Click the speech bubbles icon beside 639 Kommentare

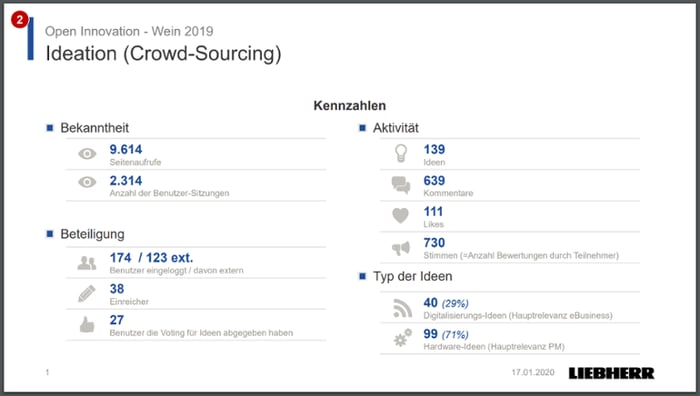[x=401, y=185]
